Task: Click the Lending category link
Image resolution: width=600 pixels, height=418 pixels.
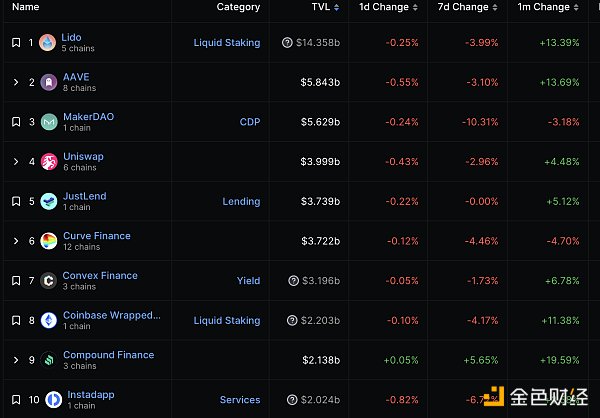Action: pos(241,201)
